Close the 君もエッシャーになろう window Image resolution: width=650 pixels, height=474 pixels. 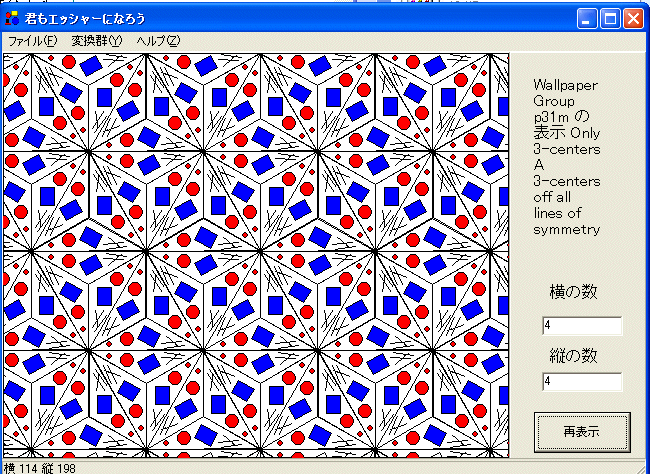pos(633,19)
